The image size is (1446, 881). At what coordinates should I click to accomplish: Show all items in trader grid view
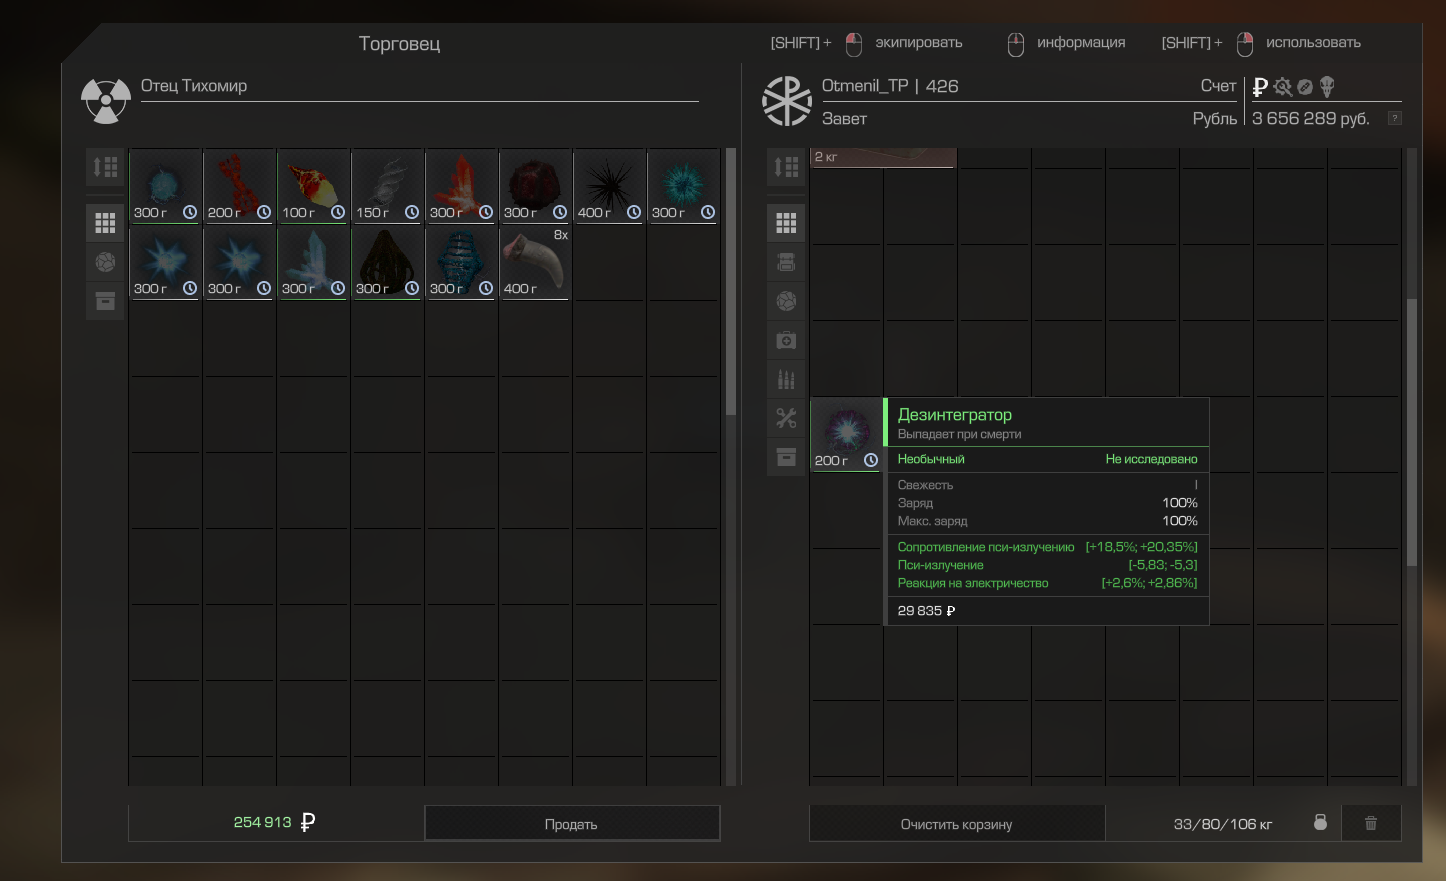[x=105, y=223]
